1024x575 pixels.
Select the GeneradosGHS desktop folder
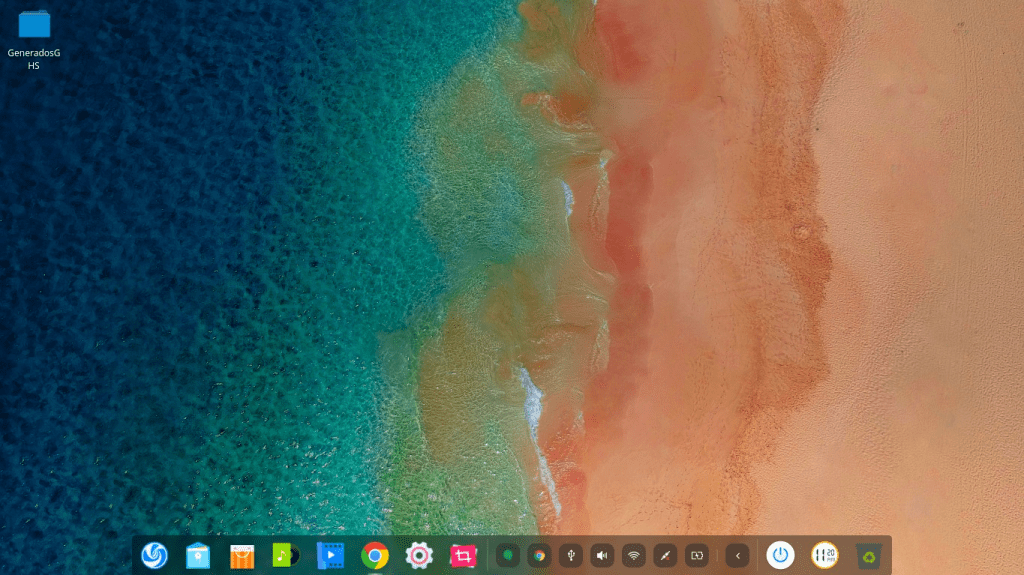click(34, 25)
